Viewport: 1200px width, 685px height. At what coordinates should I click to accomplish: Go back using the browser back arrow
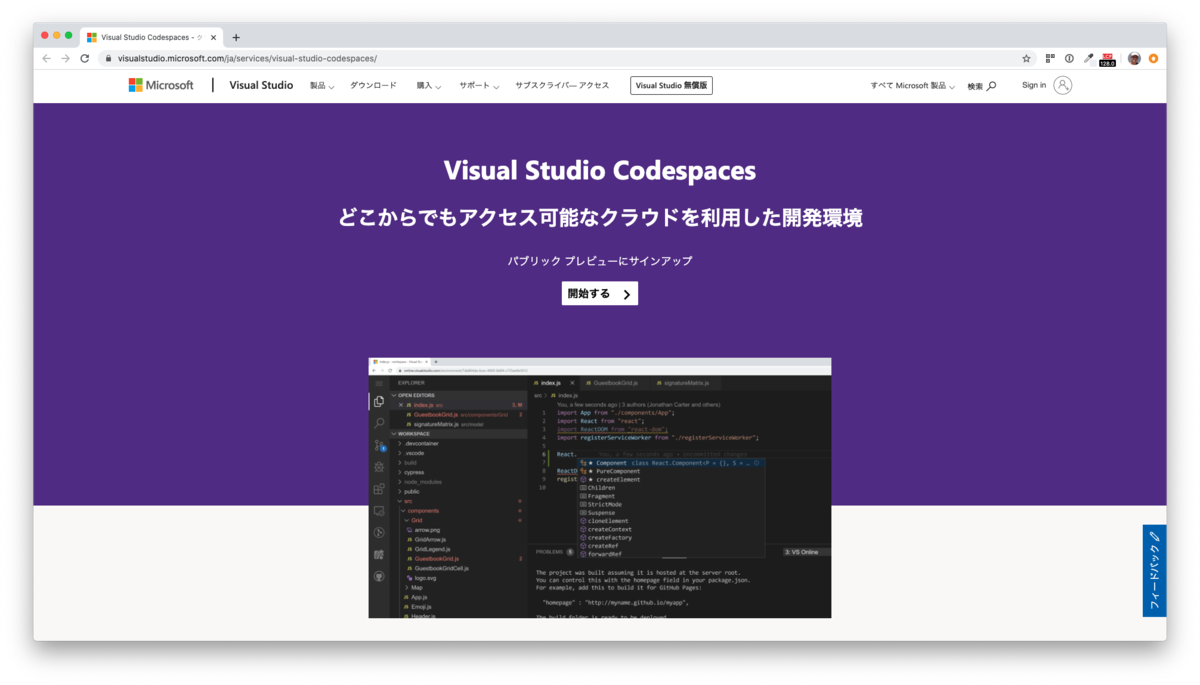[x=47, y=58]
